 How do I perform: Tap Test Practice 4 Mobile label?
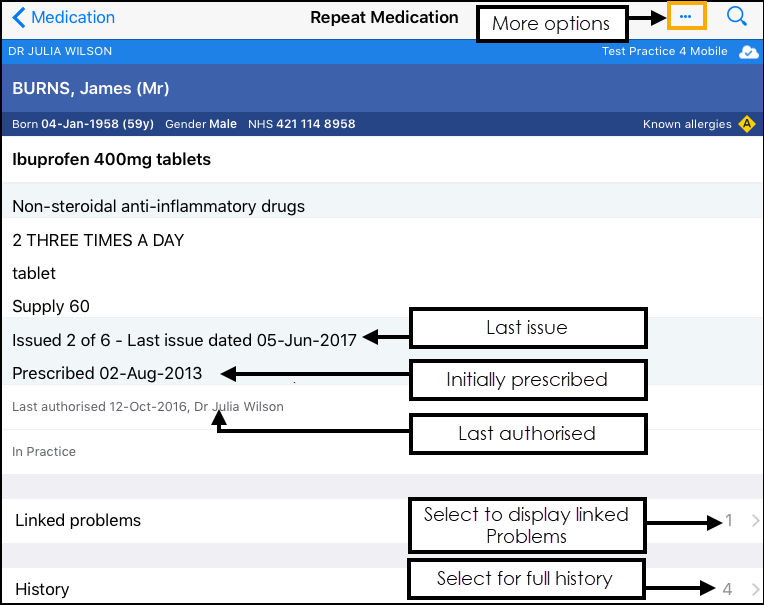point(666,51)
